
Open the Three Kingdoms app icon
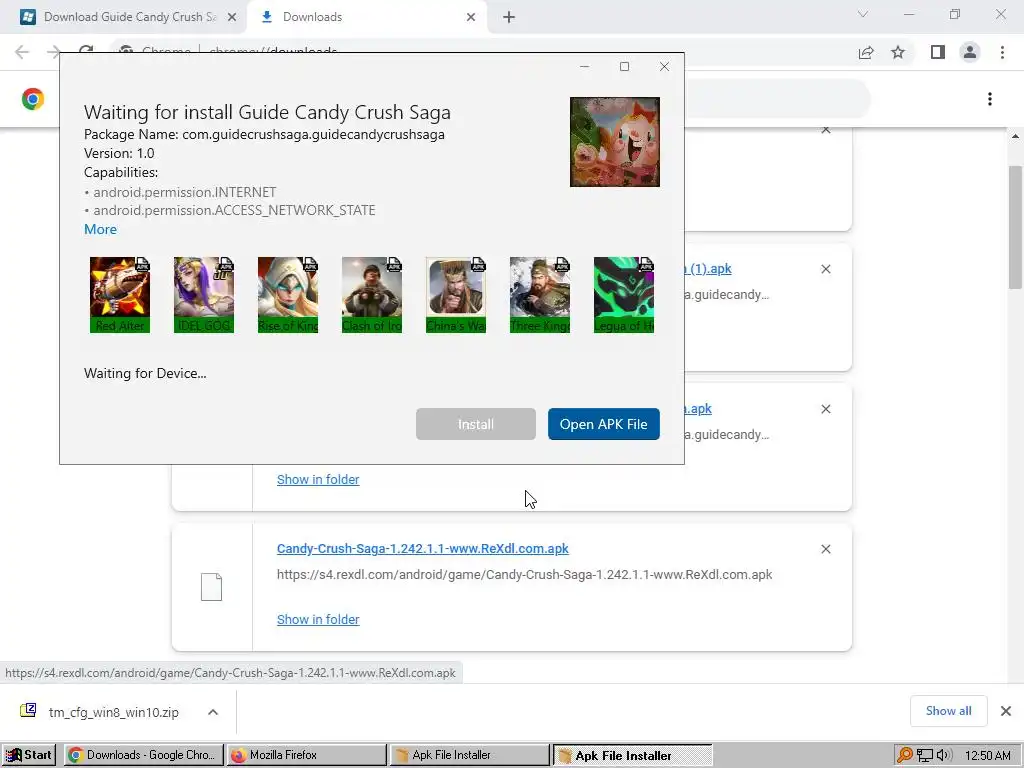click(x=540, y=295)
